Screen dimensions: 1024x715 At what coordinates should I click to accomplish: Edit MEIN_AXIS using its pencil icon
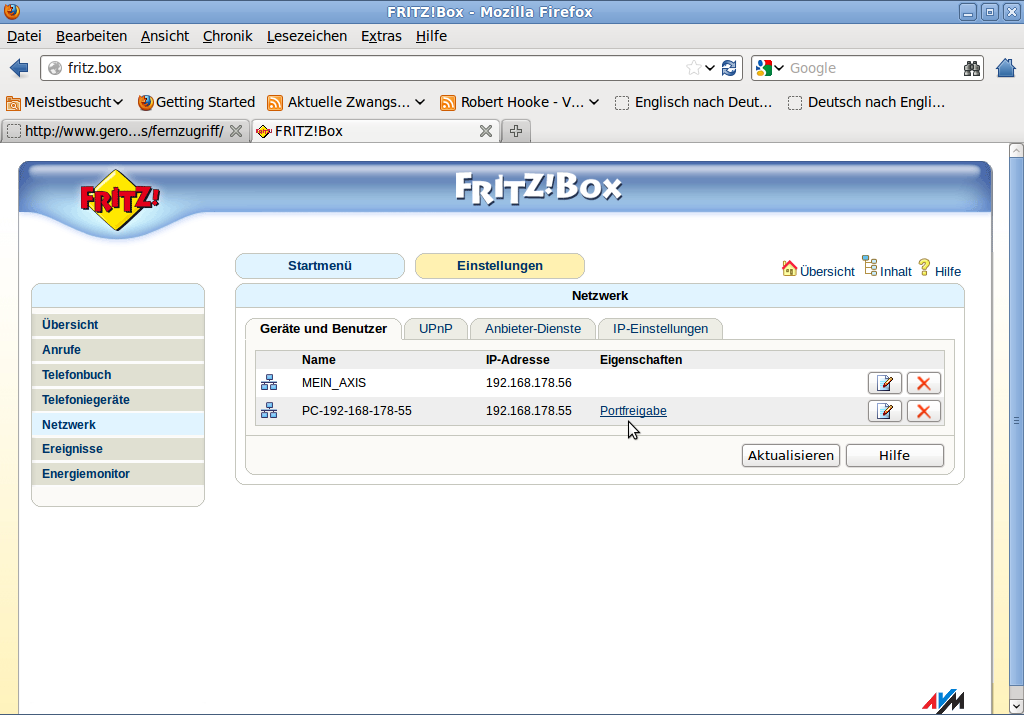click(x=884, y=382)
